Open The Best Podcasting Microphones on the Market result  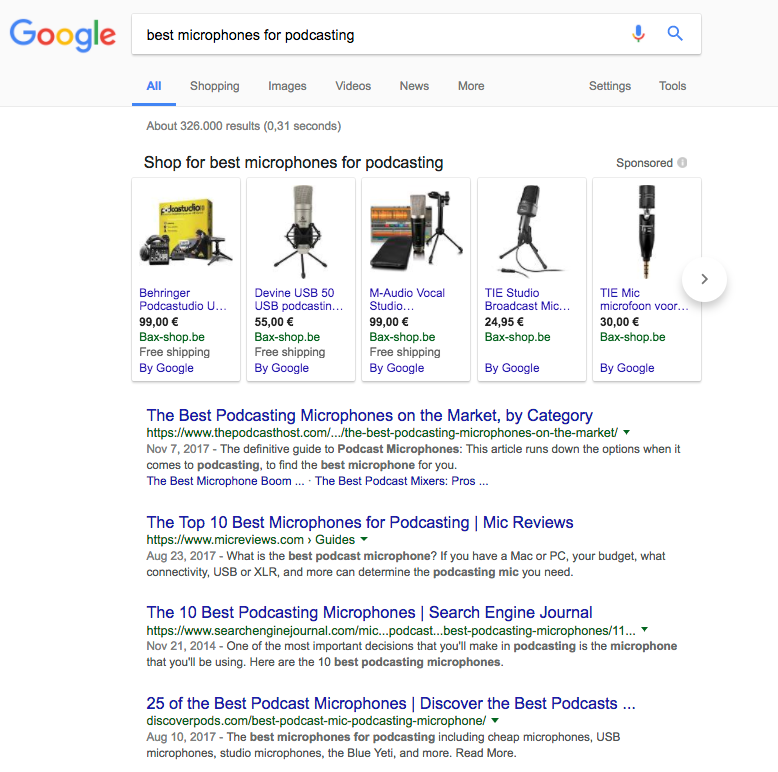click(369, 415)
